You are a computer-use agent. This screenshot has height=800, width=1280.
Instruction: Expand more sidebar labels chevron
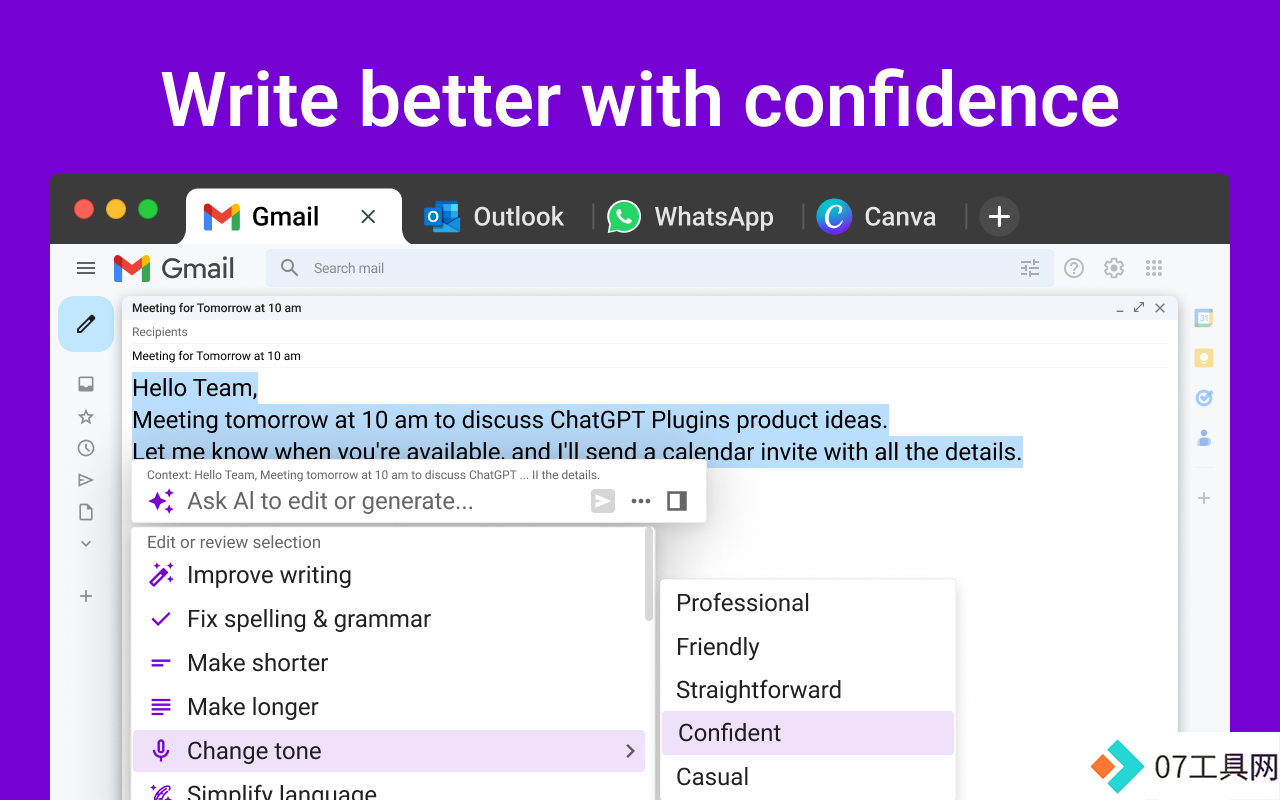coord(86,544)
